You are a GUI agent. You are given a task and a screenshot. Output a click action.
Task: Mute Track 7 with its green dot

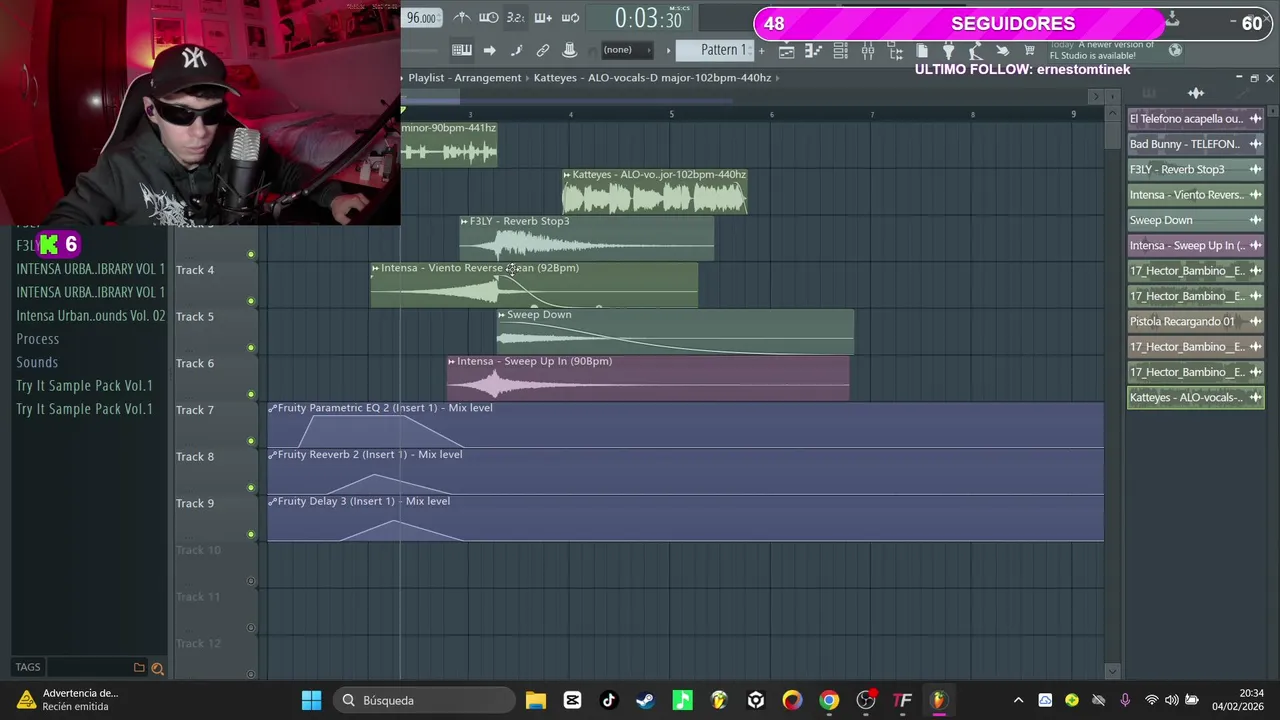point(251,441)
